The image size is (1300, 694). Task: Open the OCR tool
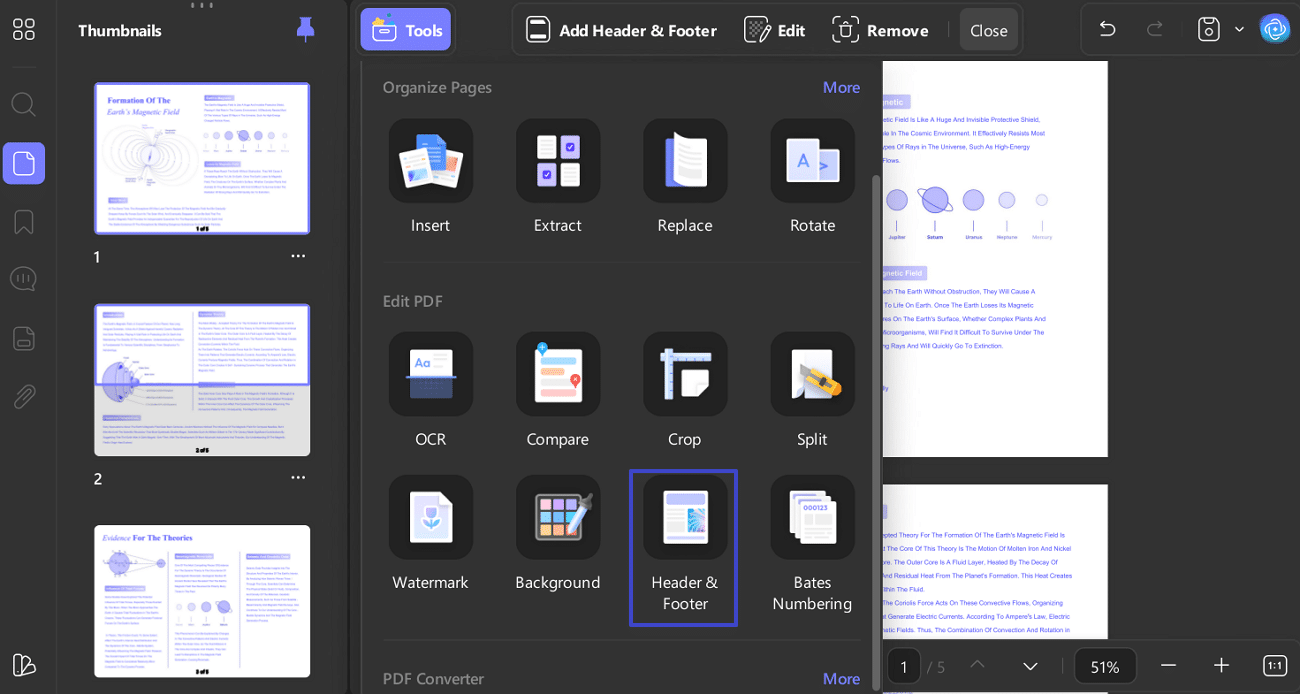click(x=430, y=375)
